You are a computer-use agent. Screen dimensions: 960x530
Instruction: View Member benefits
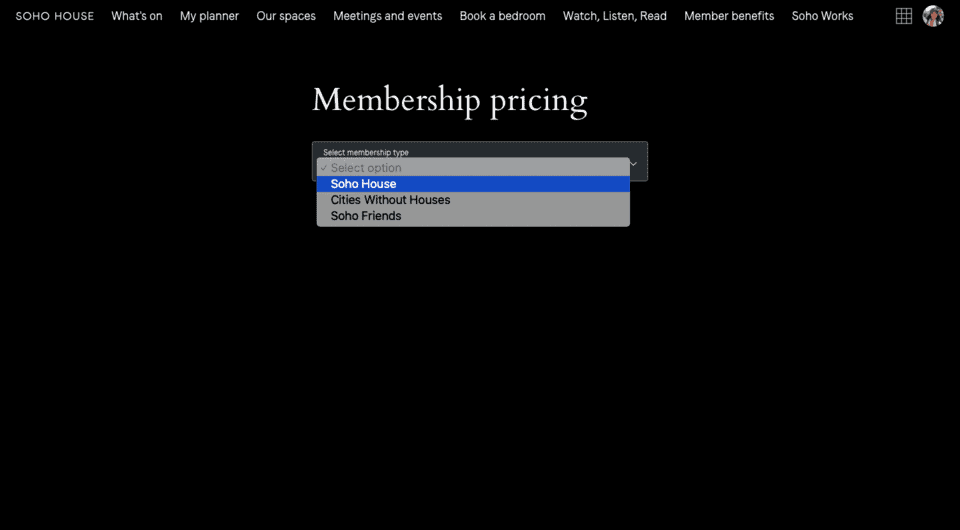pyautogui.click(x=729, y=16)
